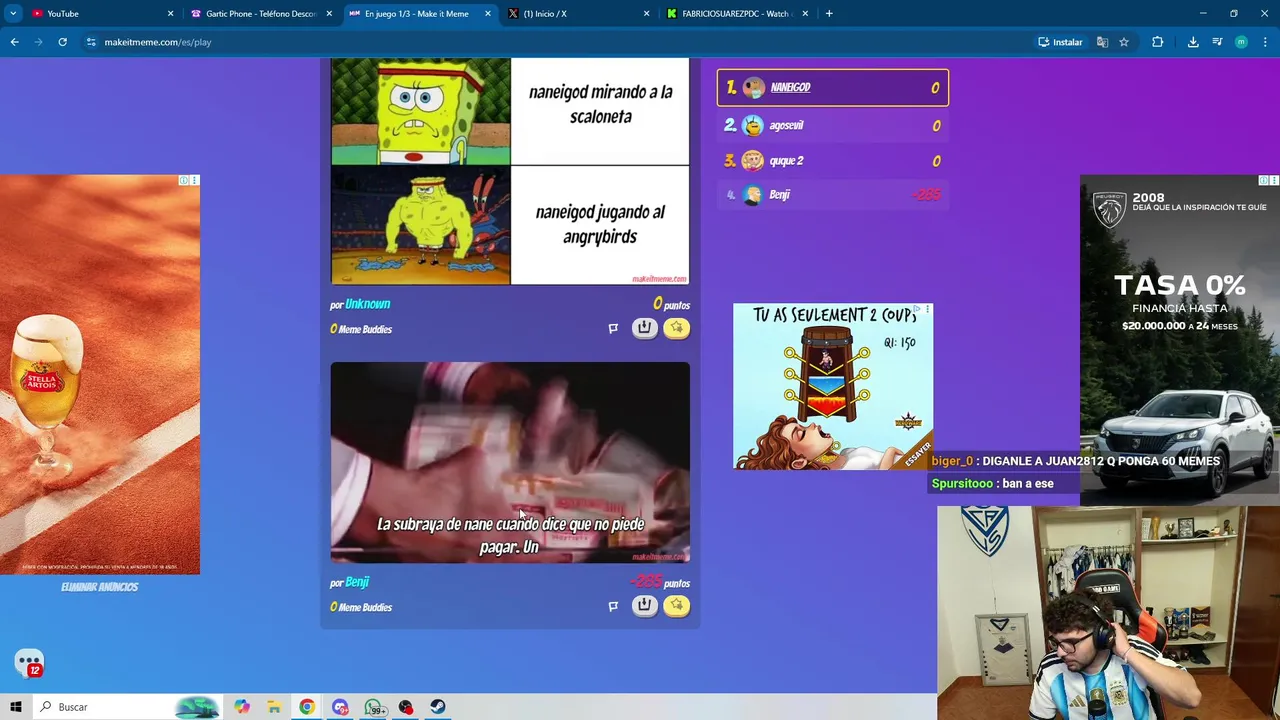Screen dimensions: 1280x720
Task: Star the Unknown meme as favorite
Action: click(x=677, y=328)
